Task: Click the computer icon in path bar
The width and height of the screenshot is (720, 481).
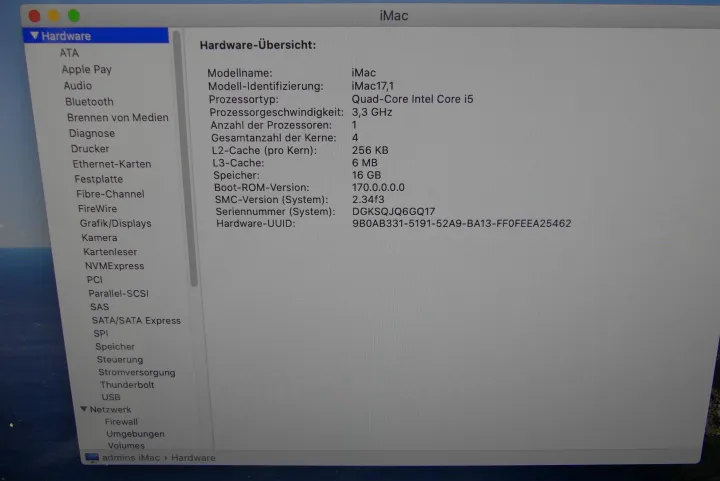Action: (x=92, y=458)
